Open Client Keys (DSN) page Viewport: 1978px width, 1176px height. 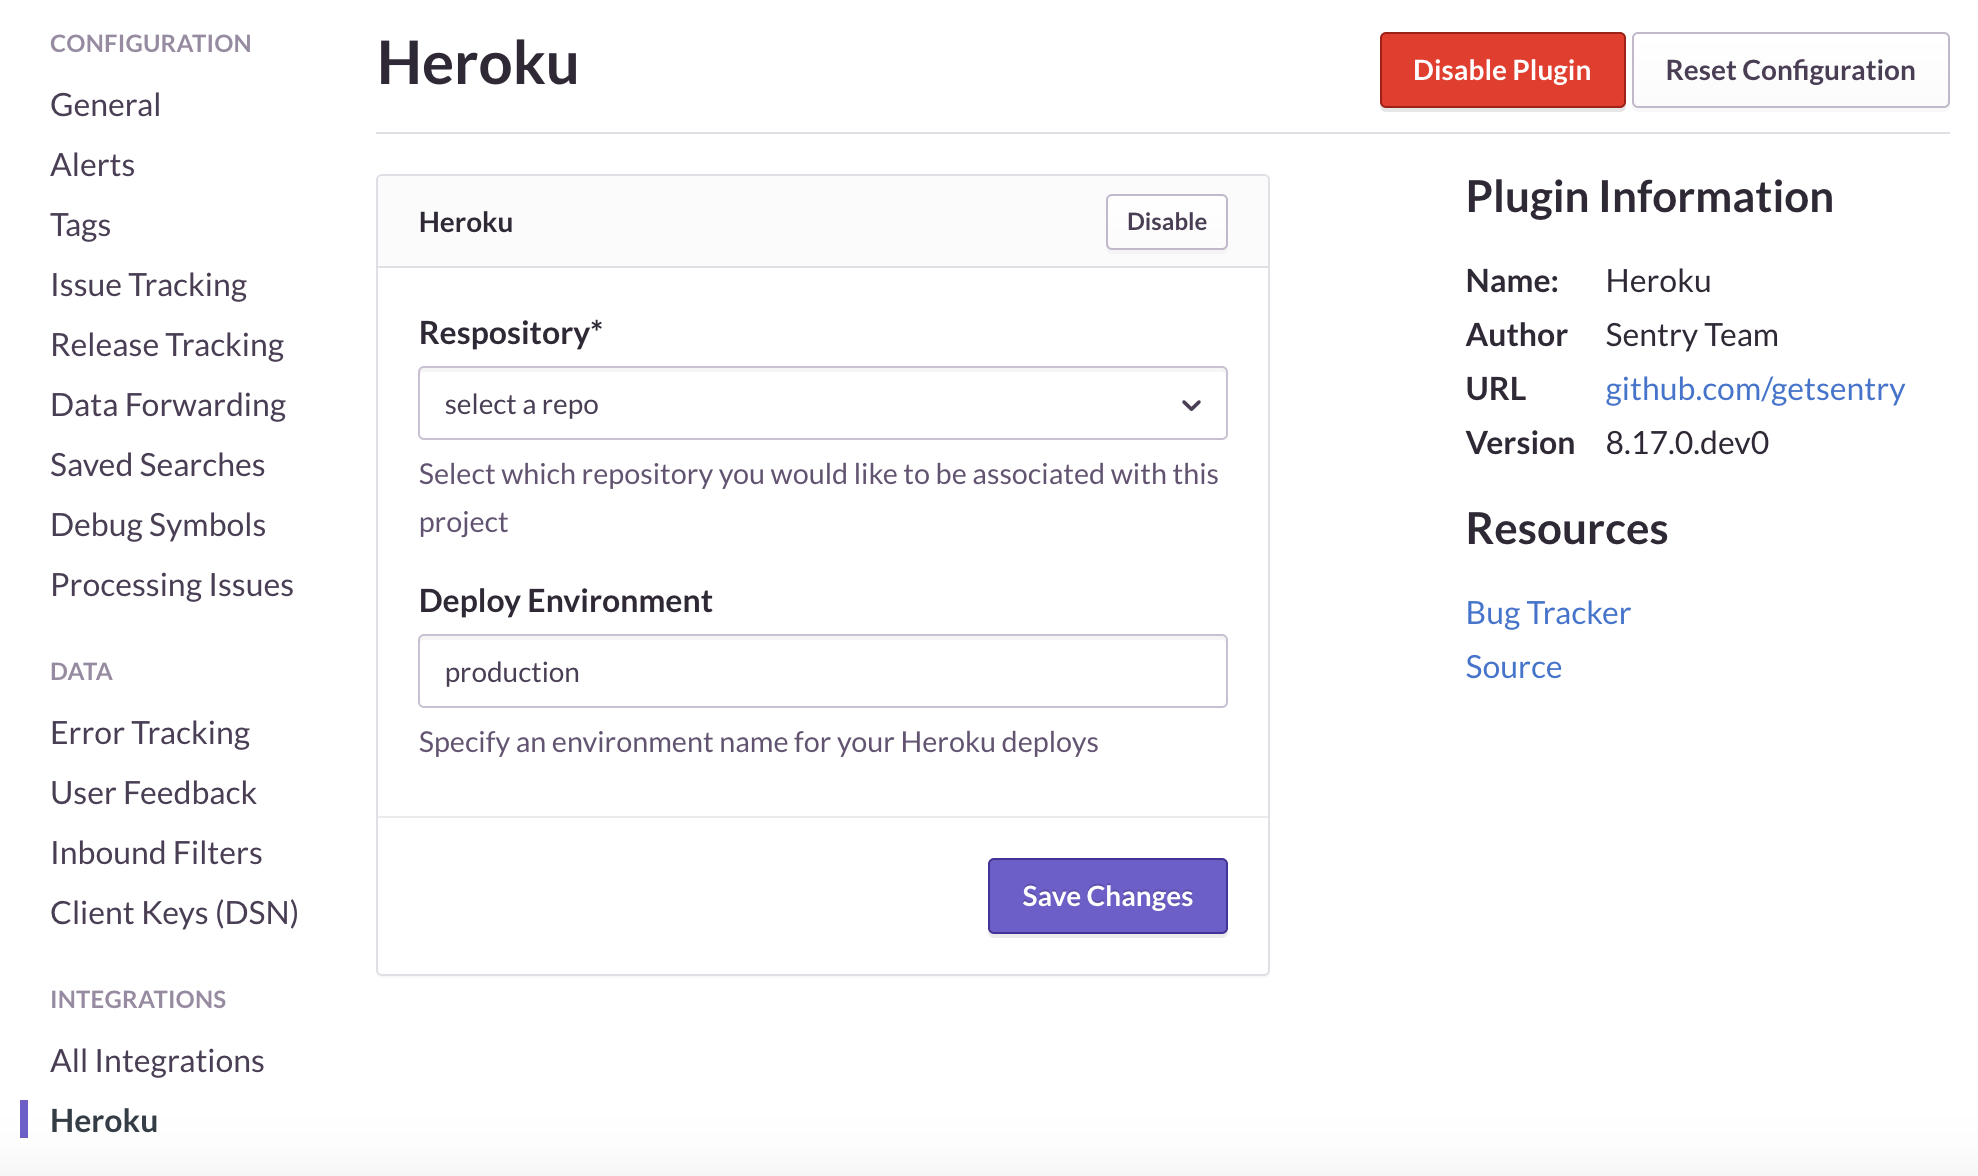(x=174, y=913)
